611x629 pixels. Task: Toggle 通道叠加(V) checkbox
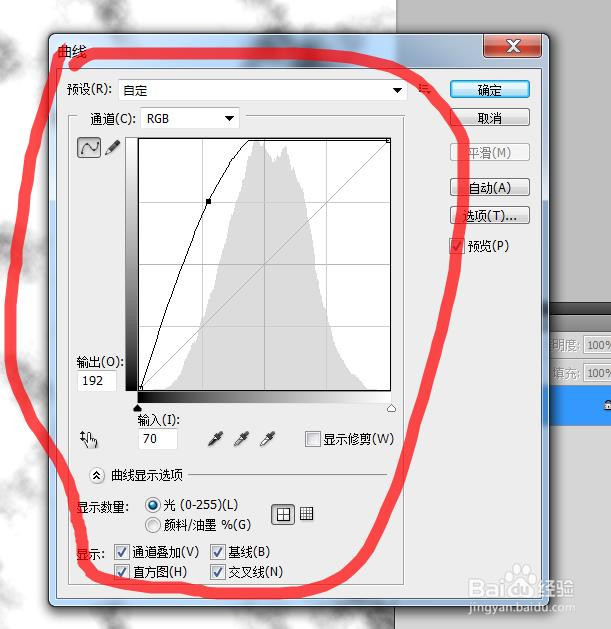(122, 552)
